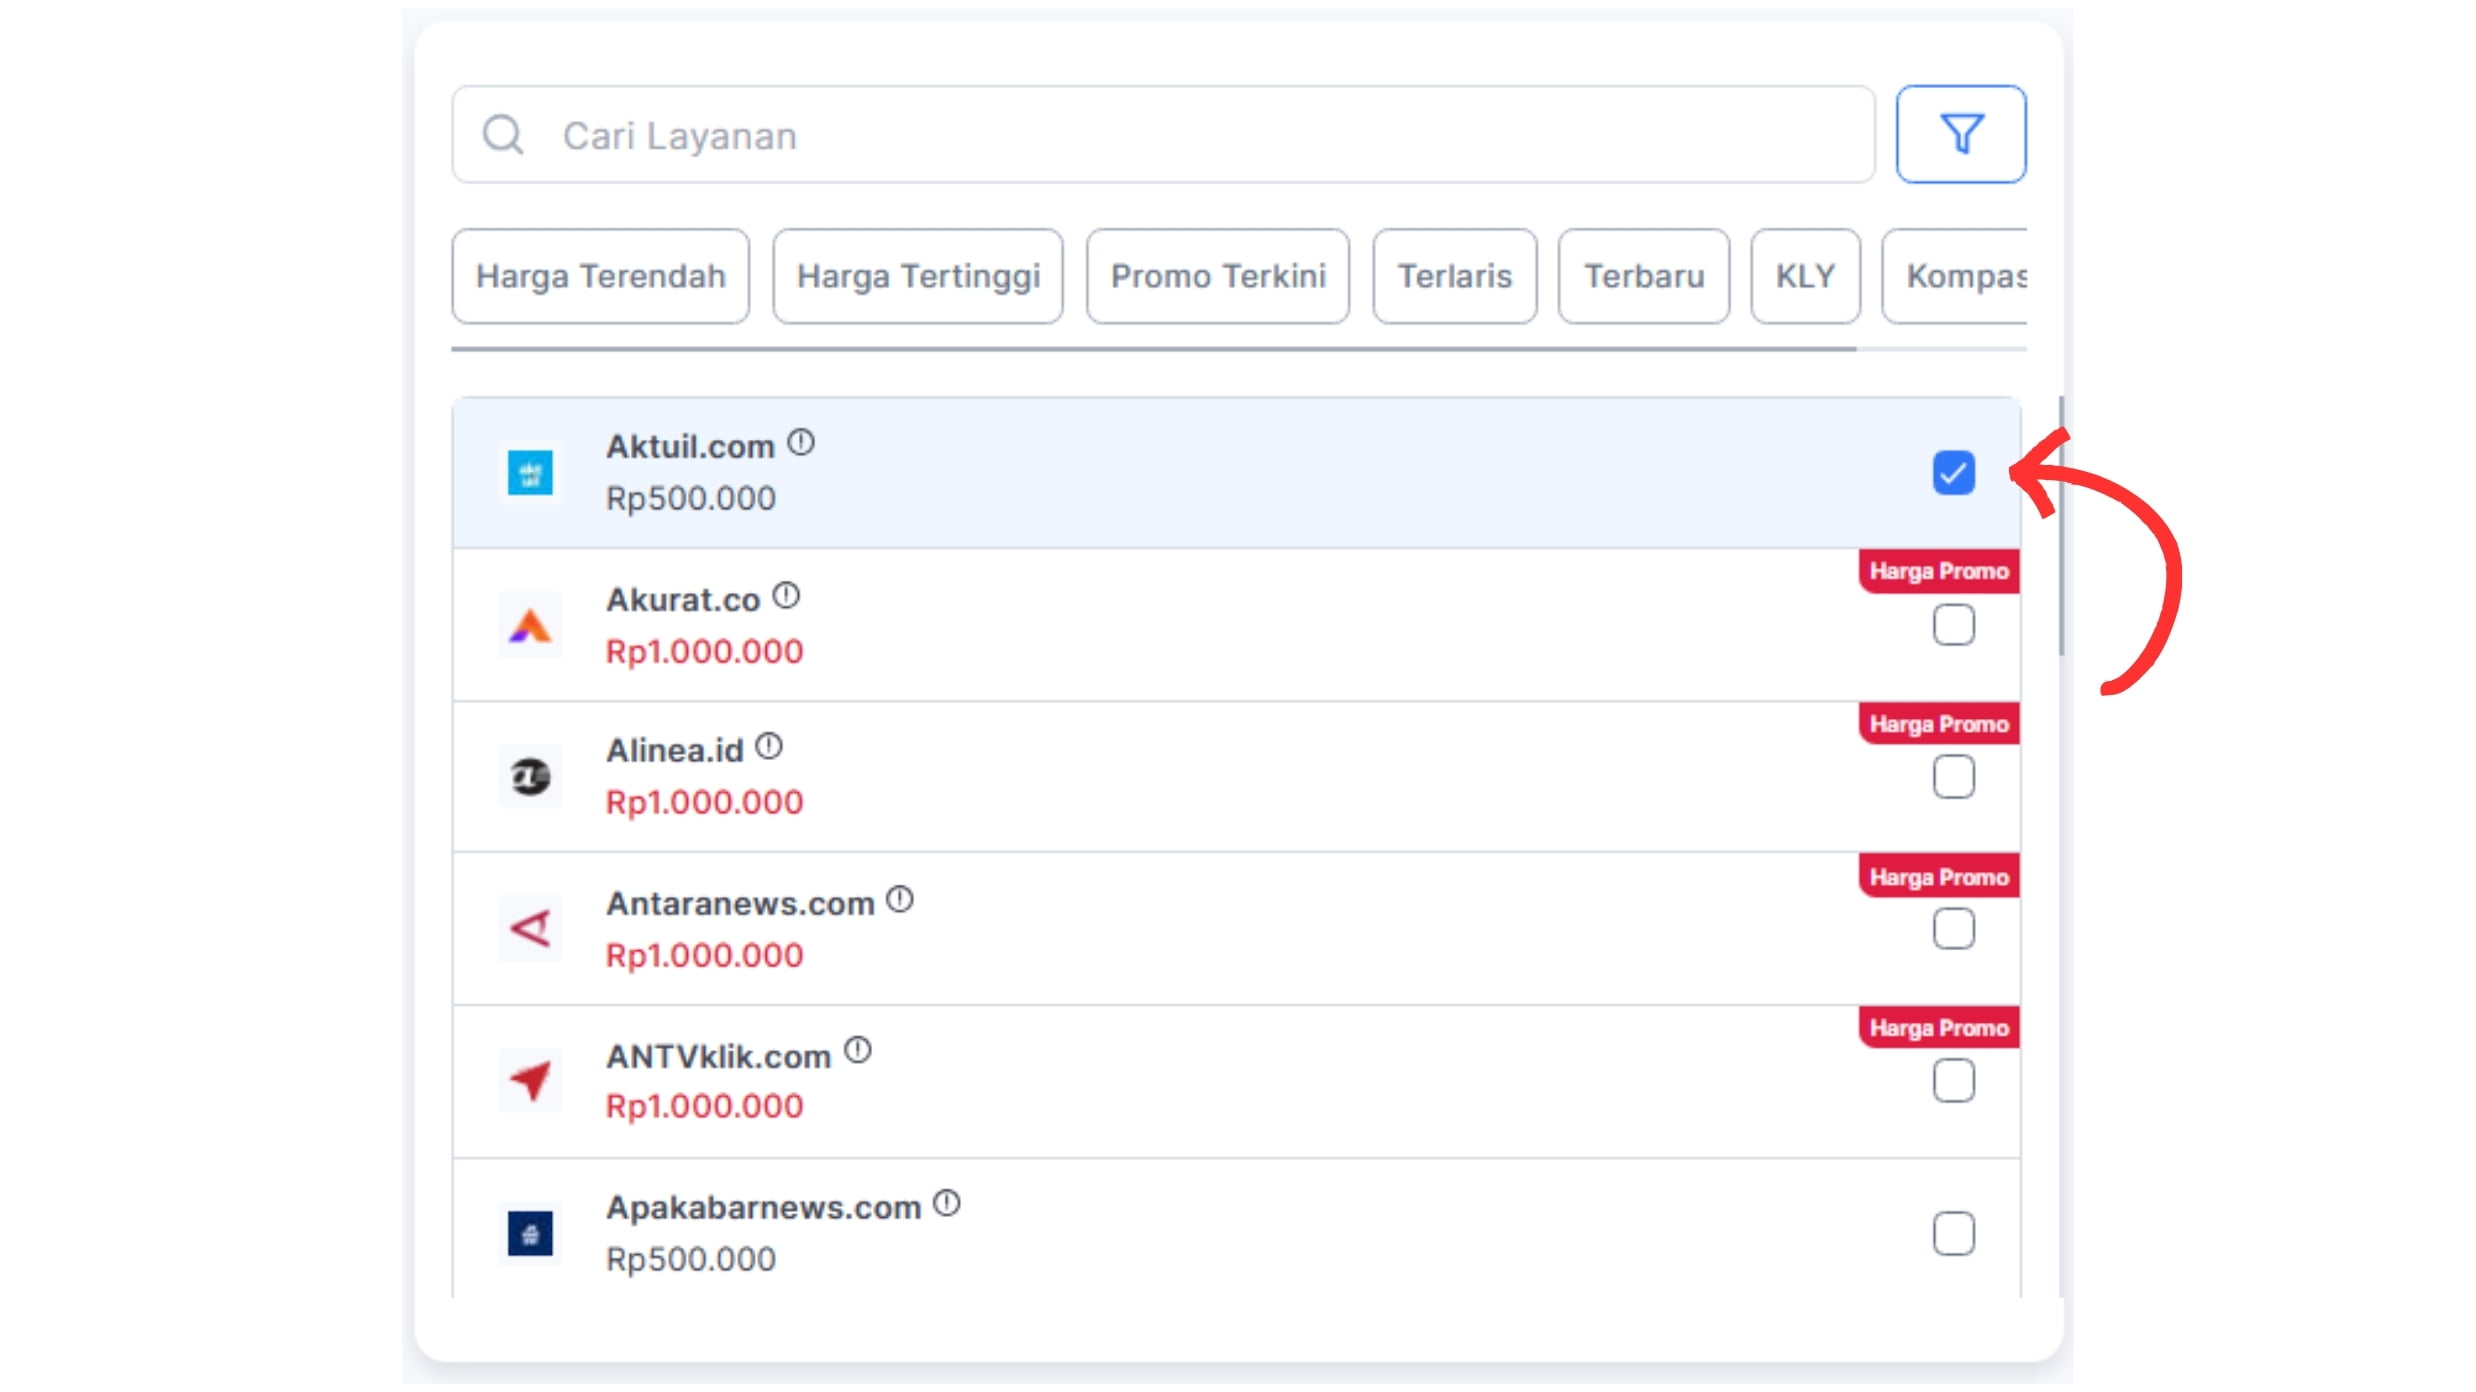Click the vertical service list scrollbar
This screenshot has width=2476, height=1392.
click(2061, 526)
